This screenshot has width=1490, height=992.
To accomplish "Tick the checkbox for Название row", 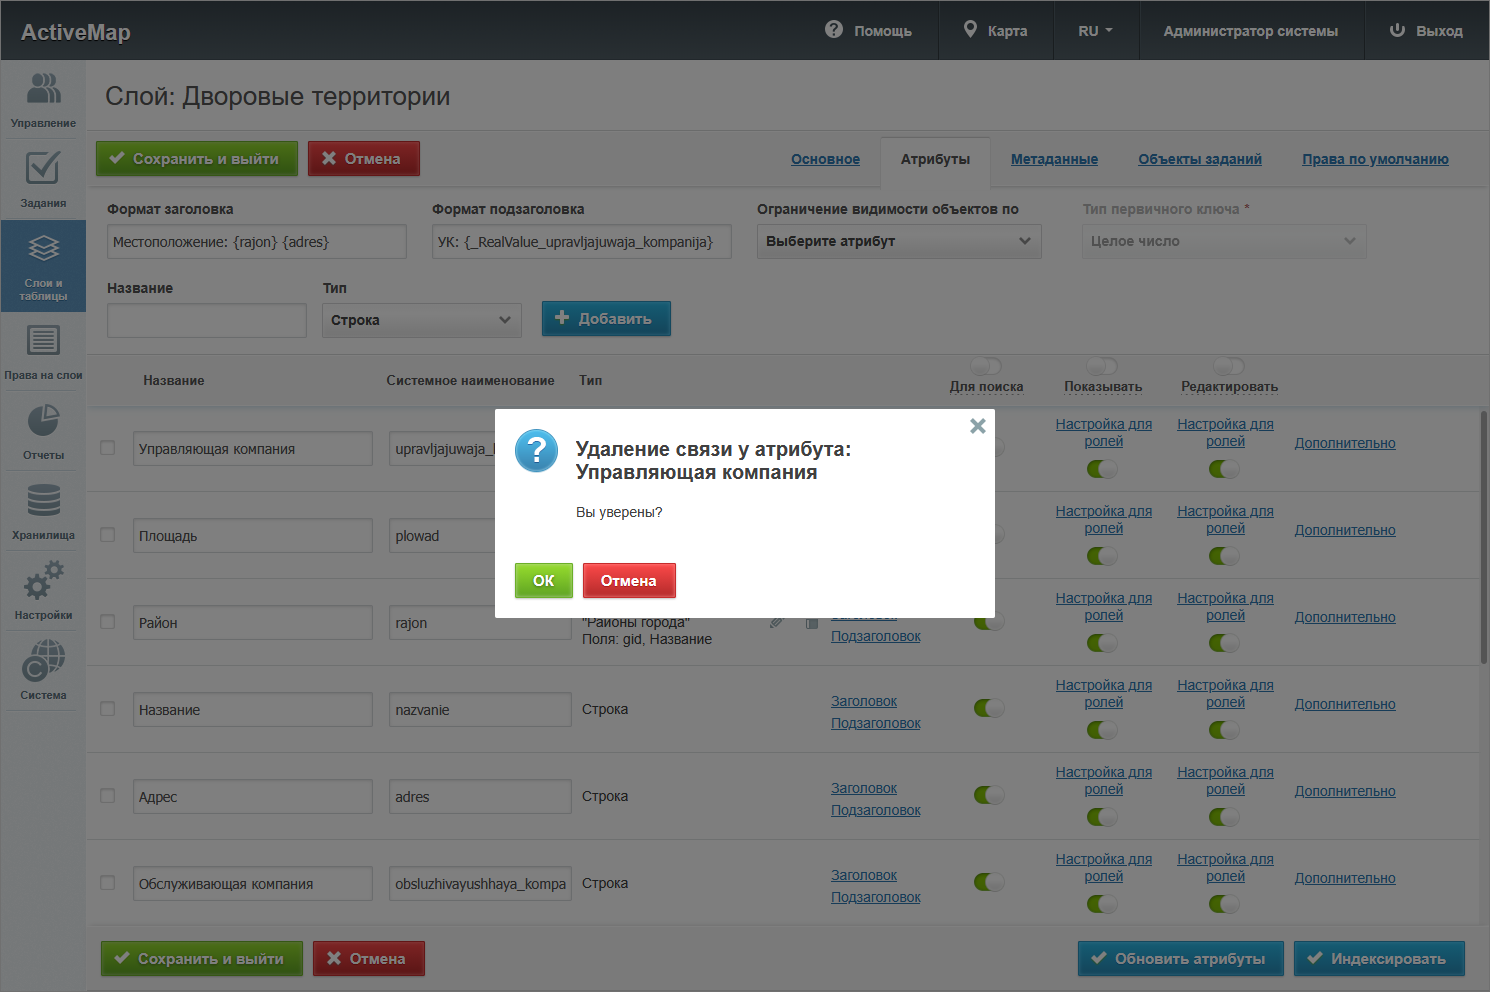I will coord(108,709).
